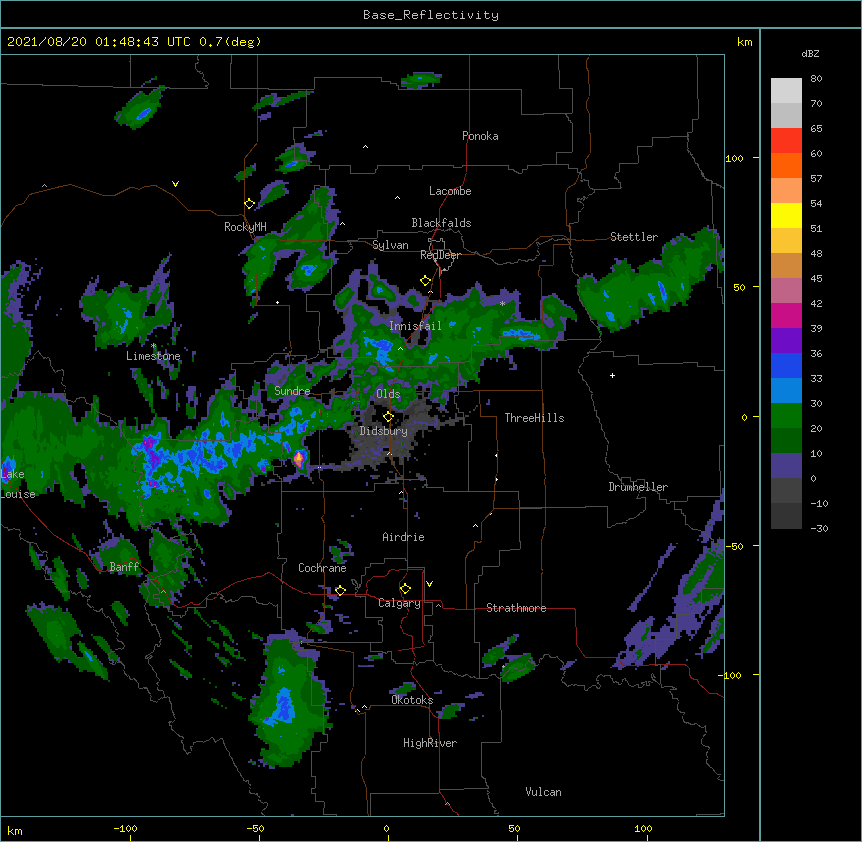This screenshot has height=842, width=862.
Task: Select the light blue 30-33 dBZ legend swatch
Action: point(786,391)
